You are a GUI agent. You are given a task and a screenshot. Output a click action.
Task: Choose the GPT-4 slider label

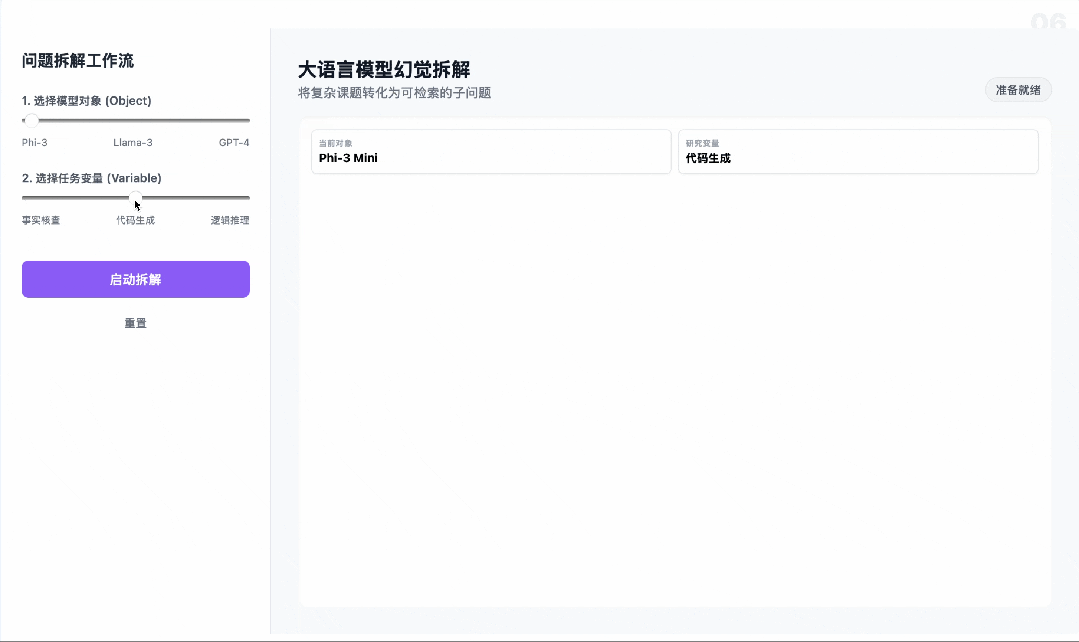pyautogui.click(x=234, y=142)
